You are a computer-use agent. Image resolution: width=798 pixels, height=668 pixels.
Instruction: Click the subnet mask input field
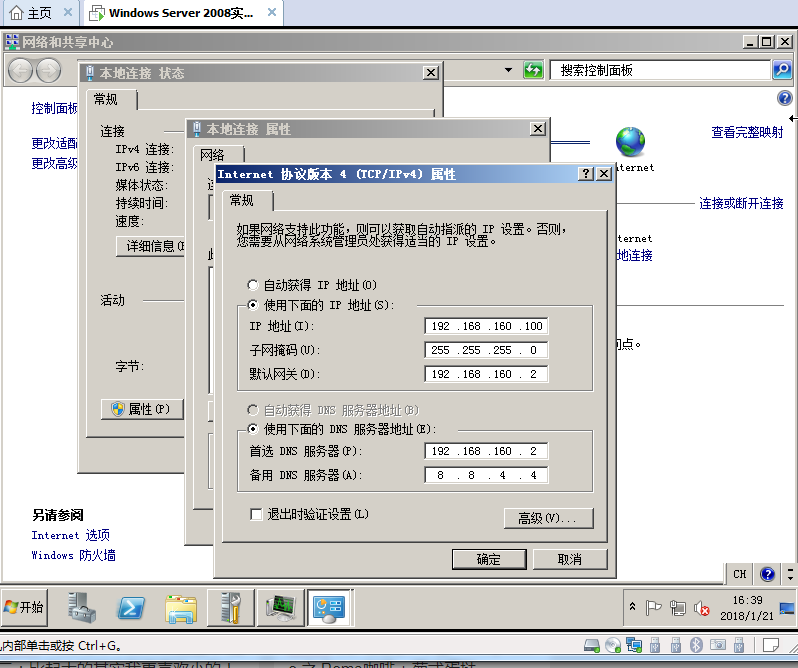[x=486, y=350]
